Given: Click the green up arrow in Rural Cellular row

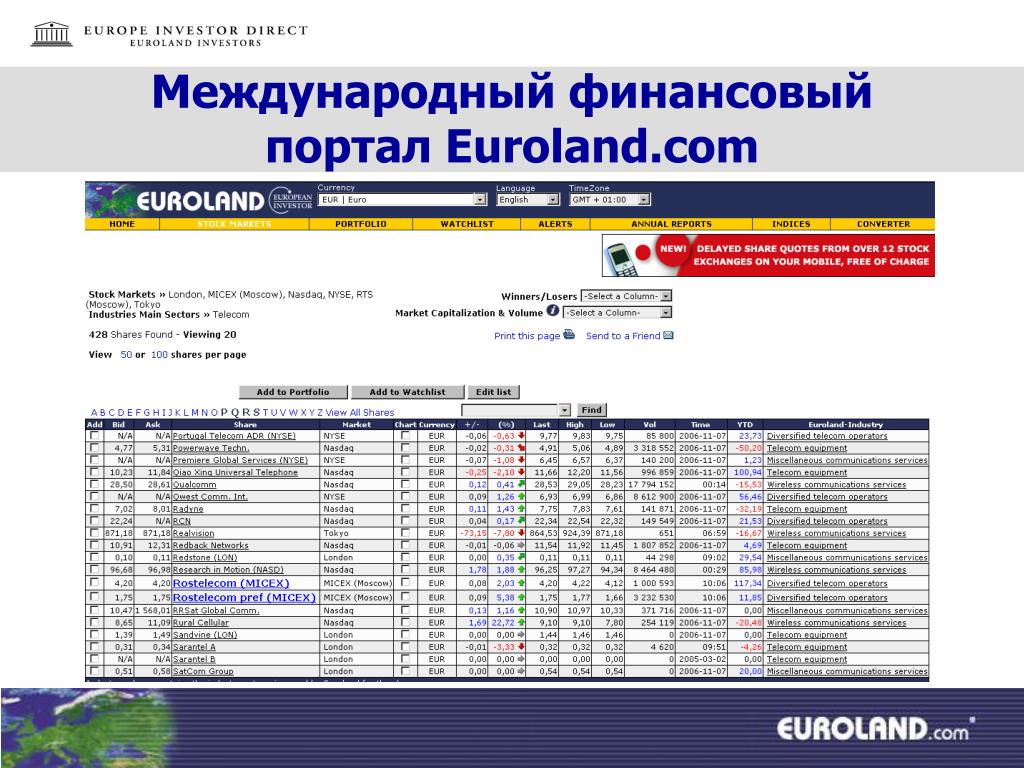Looking at the screenshot, I should (520, 622).
